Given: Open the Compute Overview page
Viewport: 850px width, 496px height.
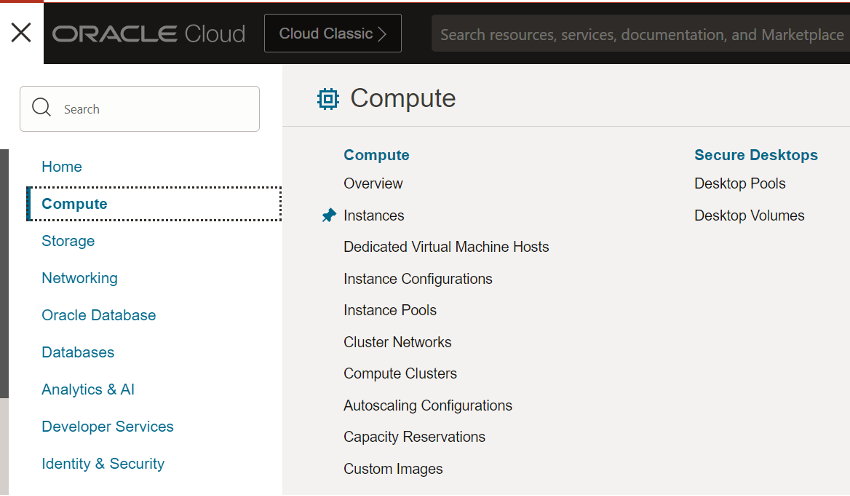Looking at the screenshot, I should 373,184.
